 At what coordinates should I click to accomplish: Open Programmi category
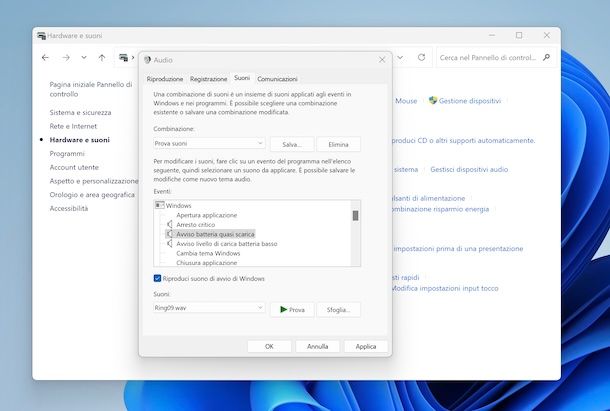click(x=67, y=153)
